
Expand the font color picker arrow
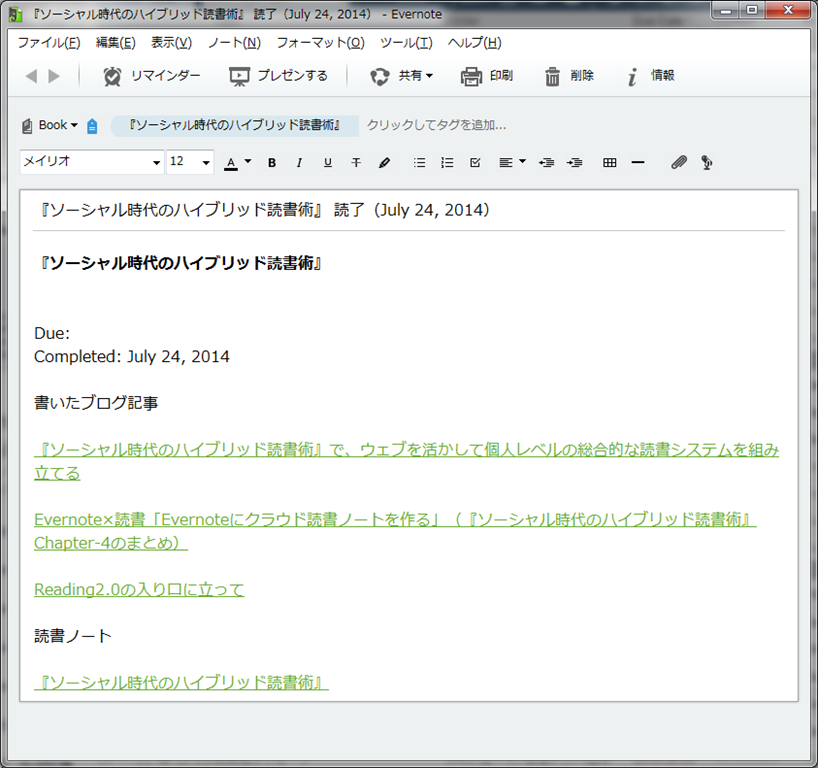[x=248, y=162]
